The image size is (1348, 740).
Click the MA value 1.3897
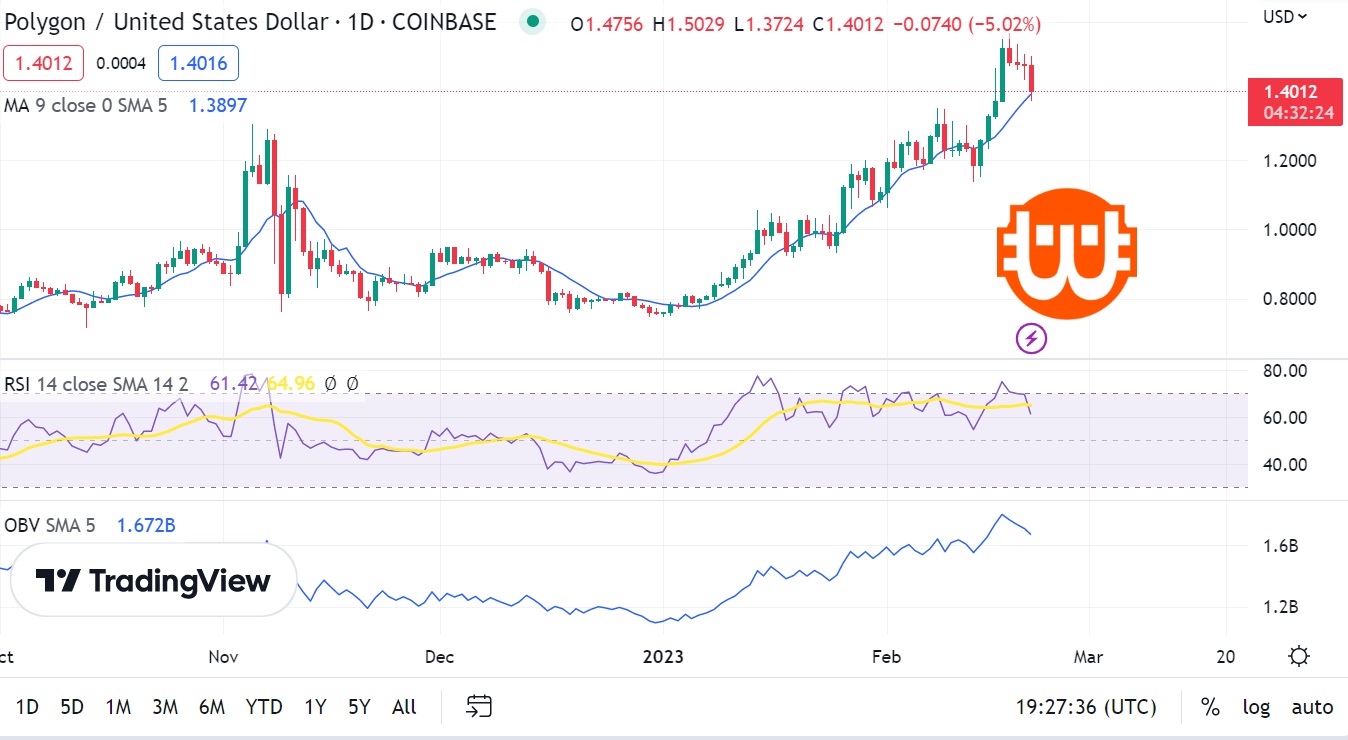(218, 105)
